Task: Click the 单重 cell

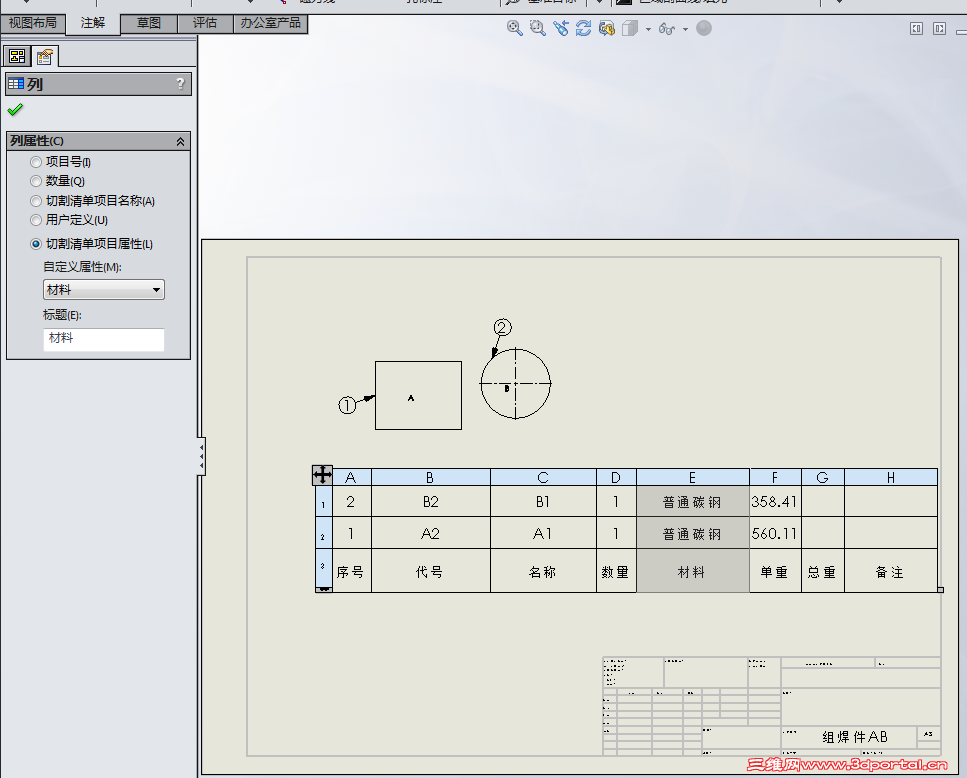Action: (x=775, y=571)
